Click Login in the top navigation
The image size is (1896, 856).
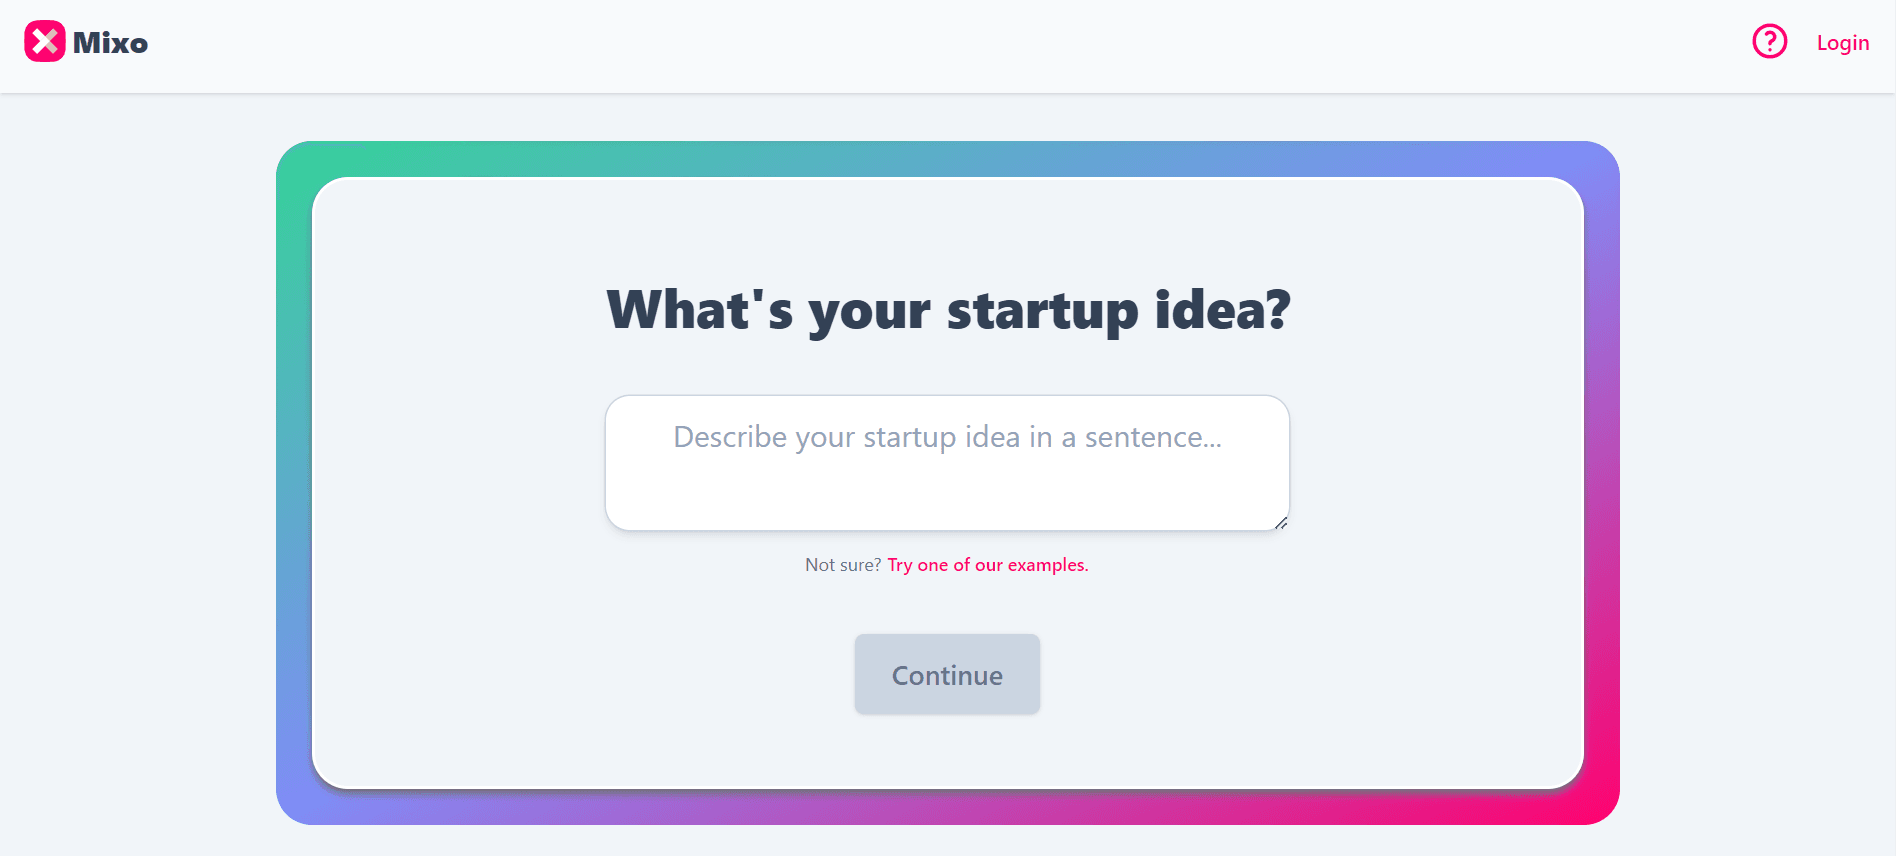point(1843,42)
